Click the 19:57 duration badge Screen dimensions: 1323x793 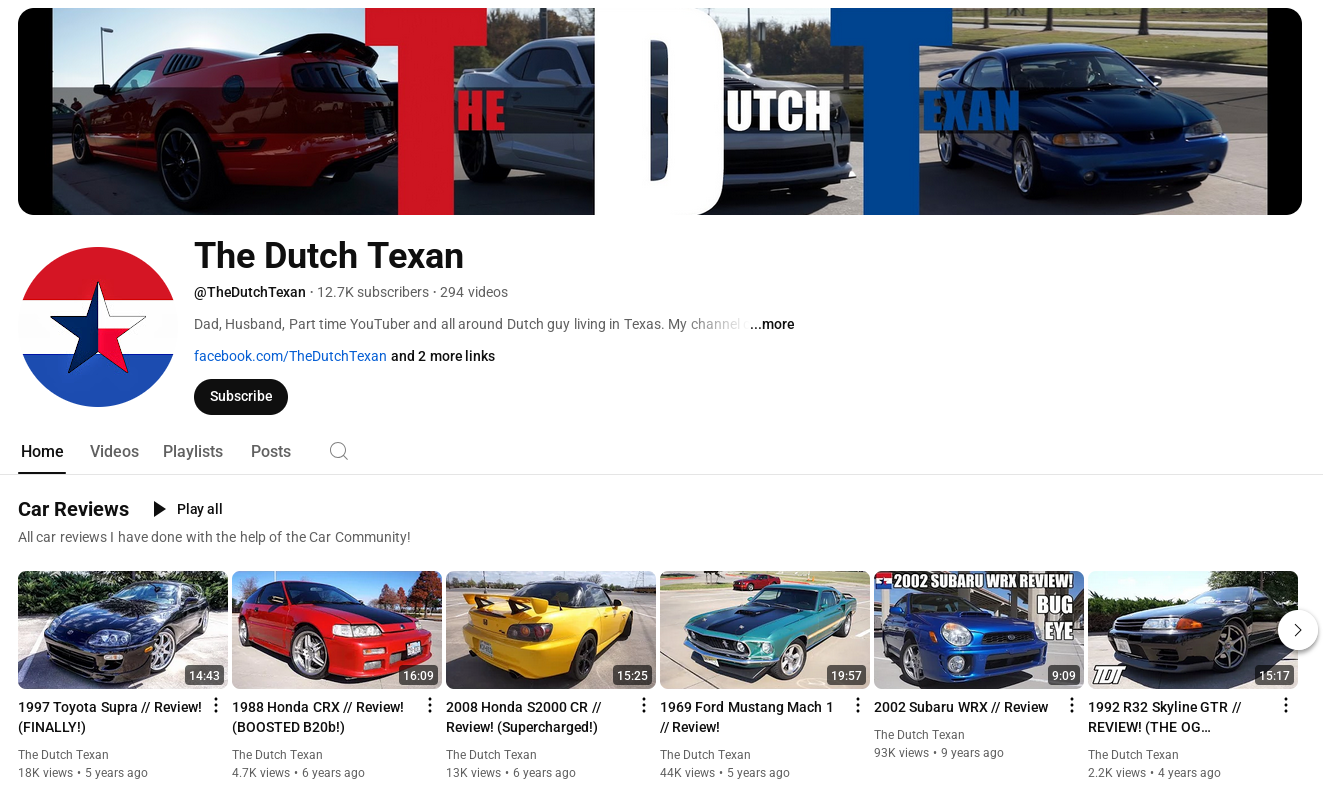[x=846, y=676]
